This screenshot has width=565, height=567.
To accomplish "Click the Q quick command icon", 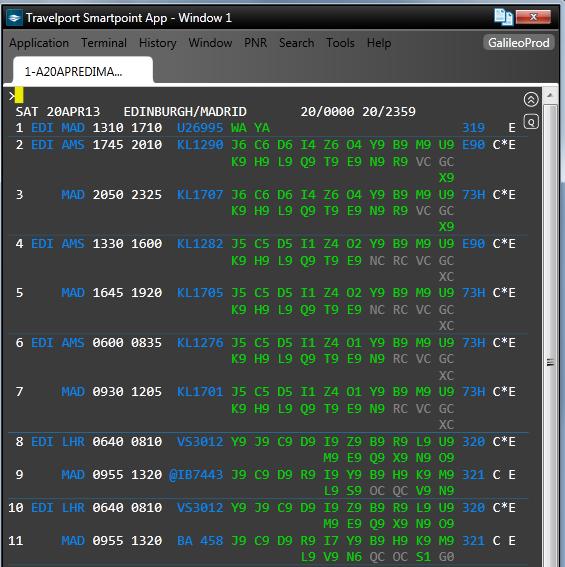I will (x=531, y=122).
